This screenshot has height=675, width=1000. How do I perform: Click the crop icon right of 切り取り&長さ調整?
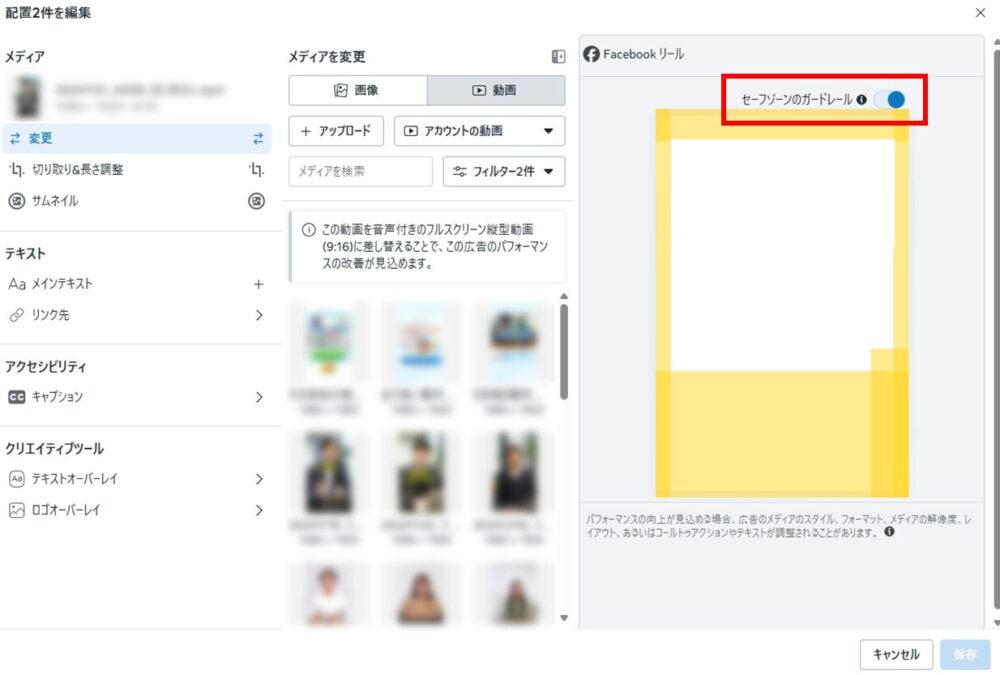(258, 170)
